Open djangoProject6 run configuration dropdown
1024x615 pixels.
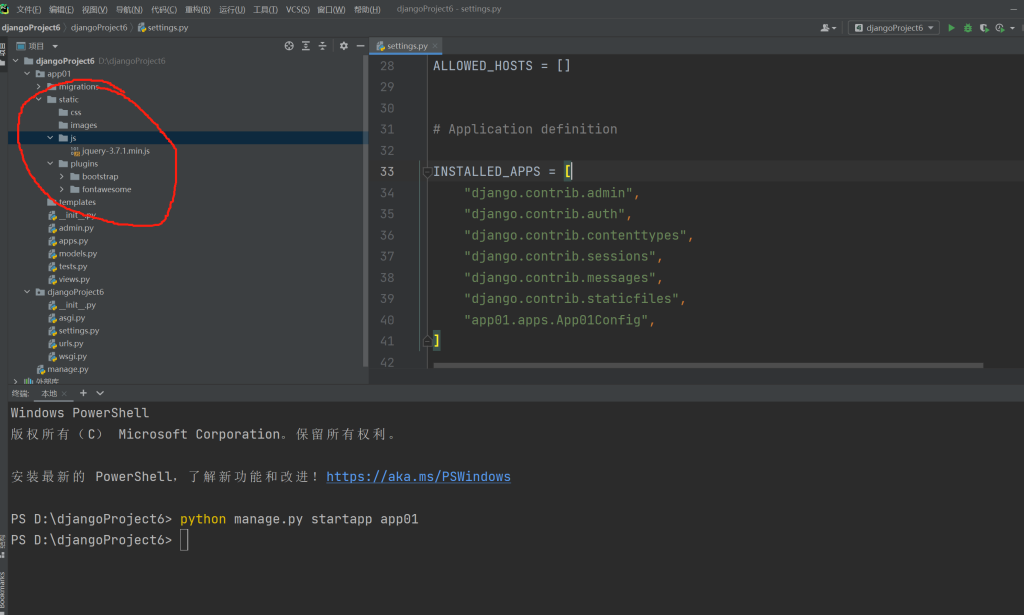[x=893, y=28]
